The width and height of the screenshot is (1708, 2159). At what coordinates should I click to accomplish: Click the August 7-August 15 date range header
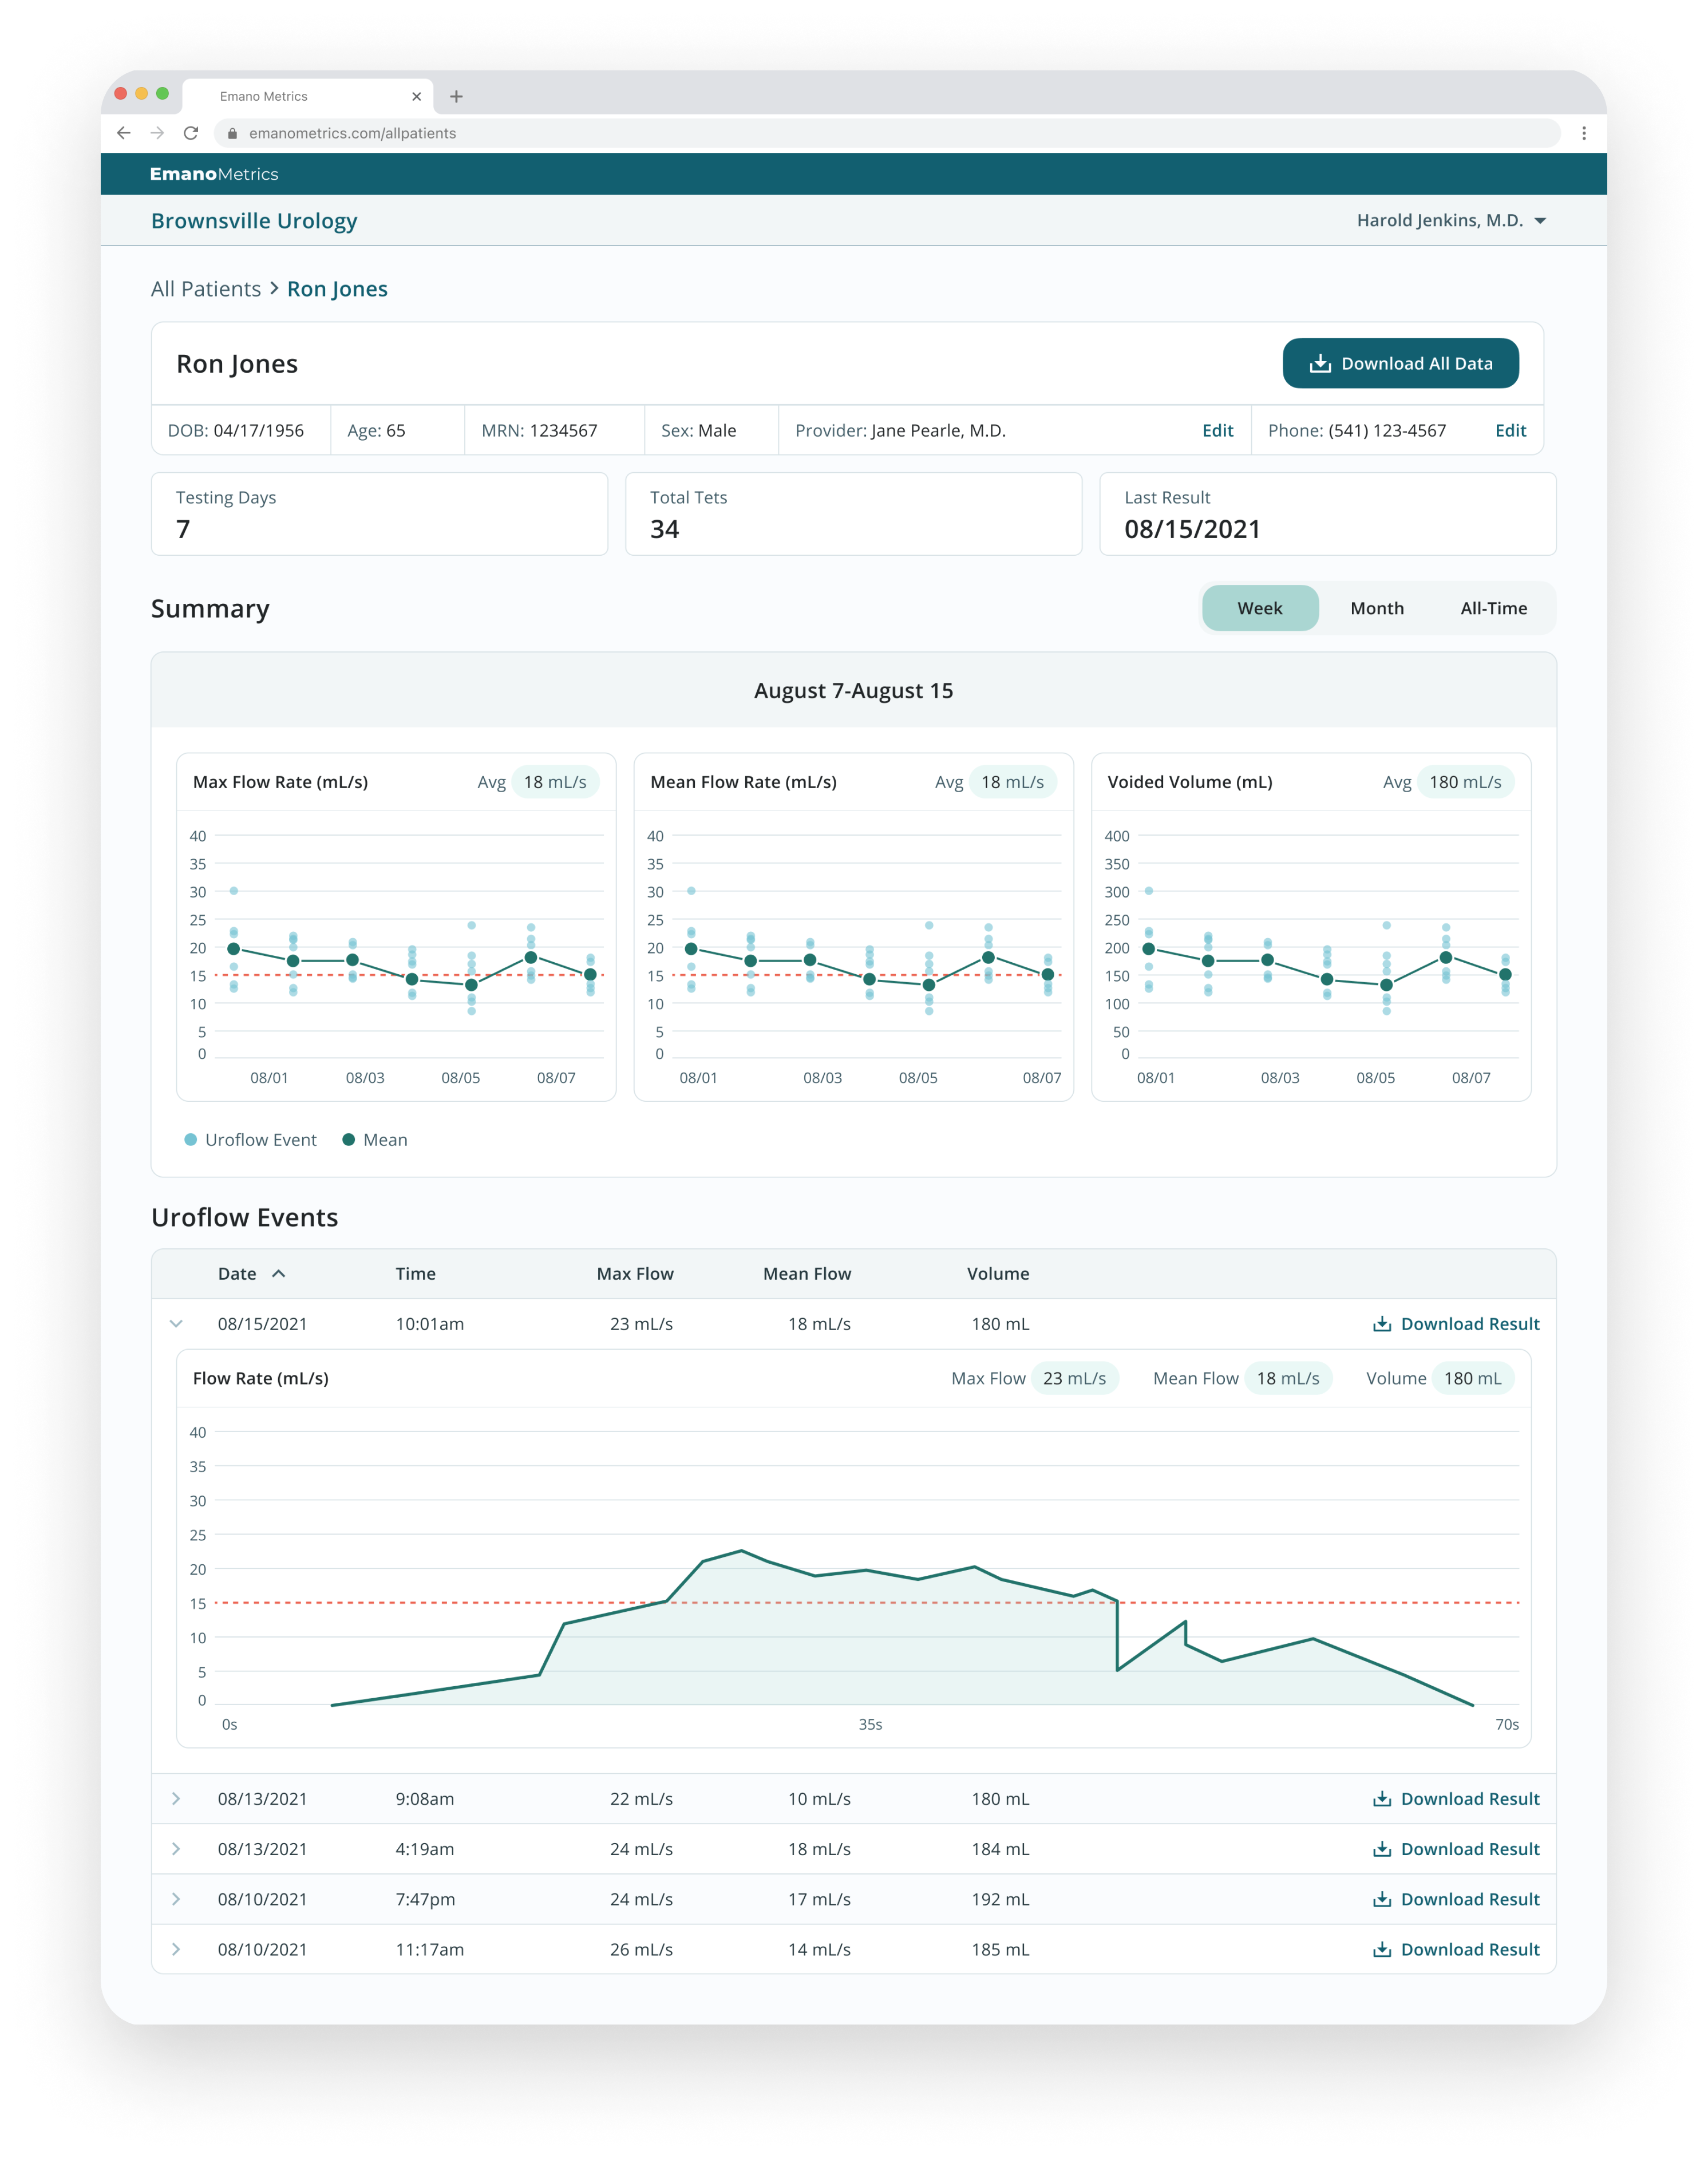853,691
